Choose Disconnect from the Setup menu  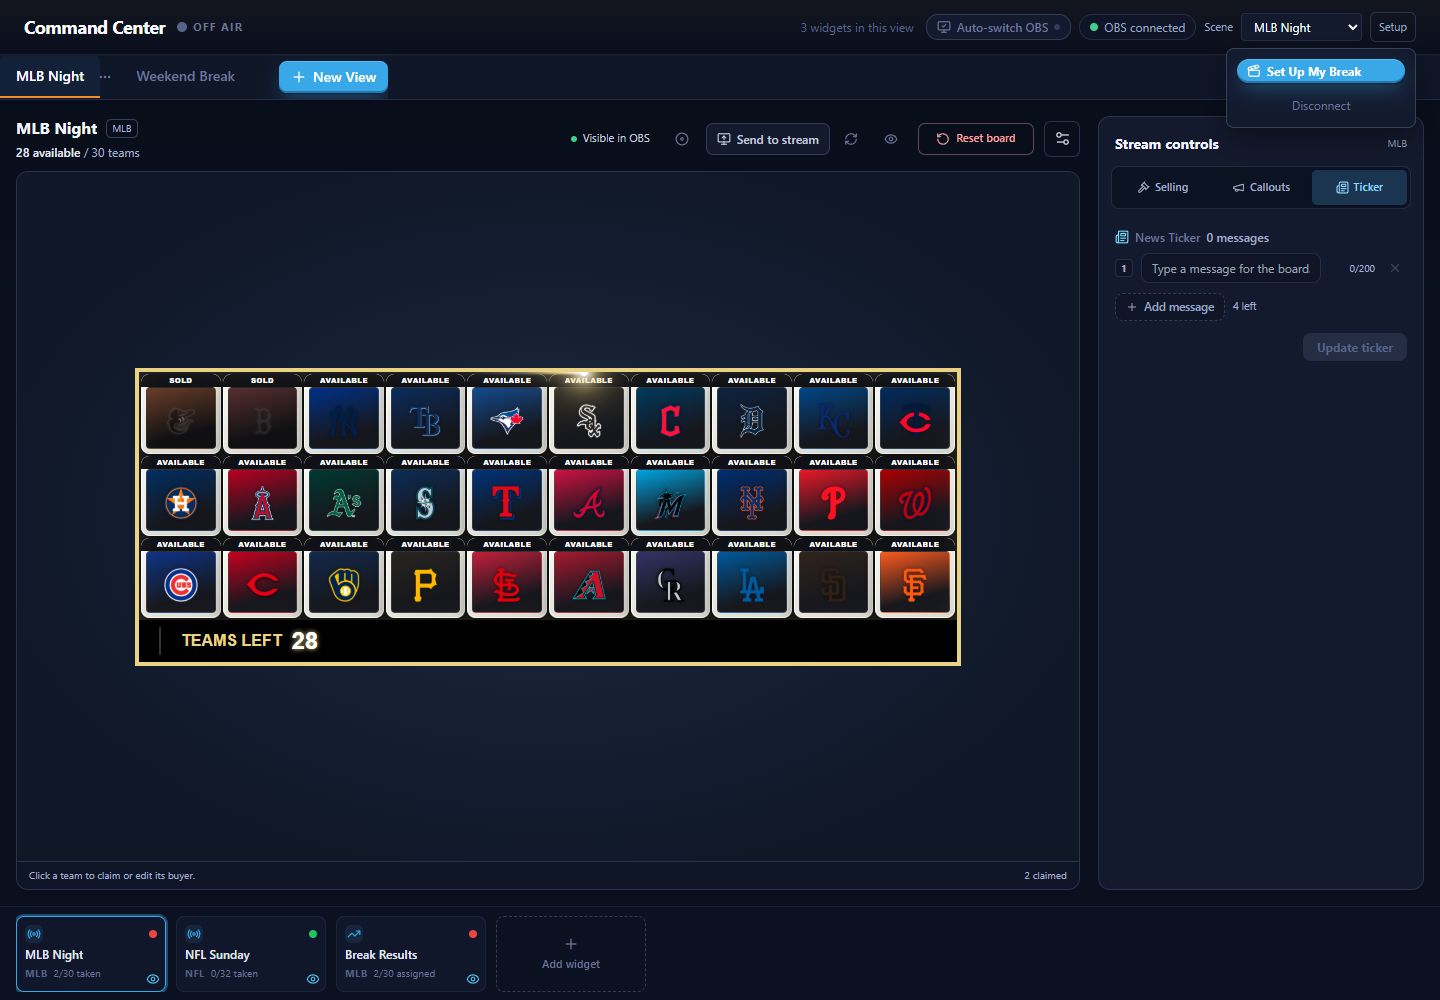1321,106
